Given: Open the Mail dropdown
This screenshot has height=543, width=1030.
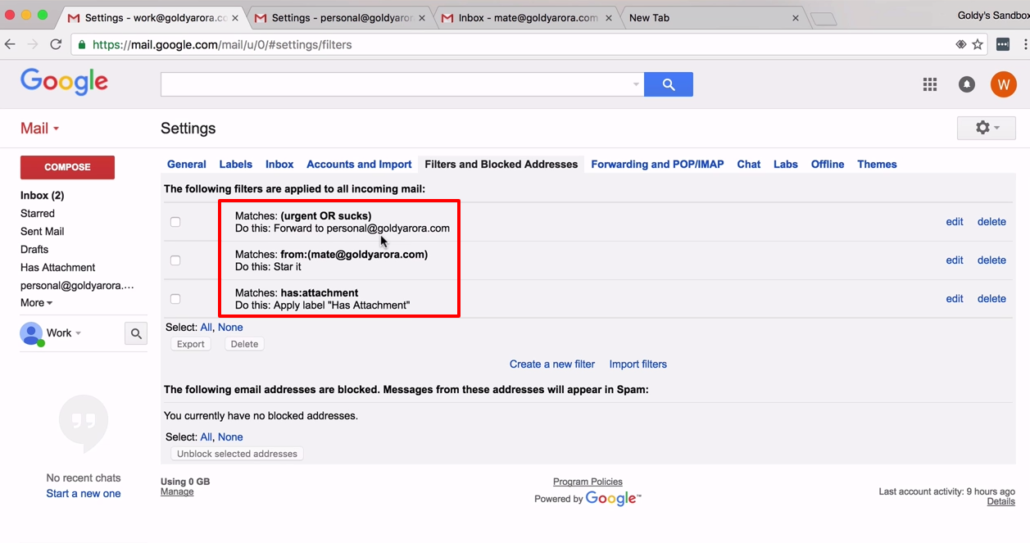Looking at the screenshot, I should 39,128.
